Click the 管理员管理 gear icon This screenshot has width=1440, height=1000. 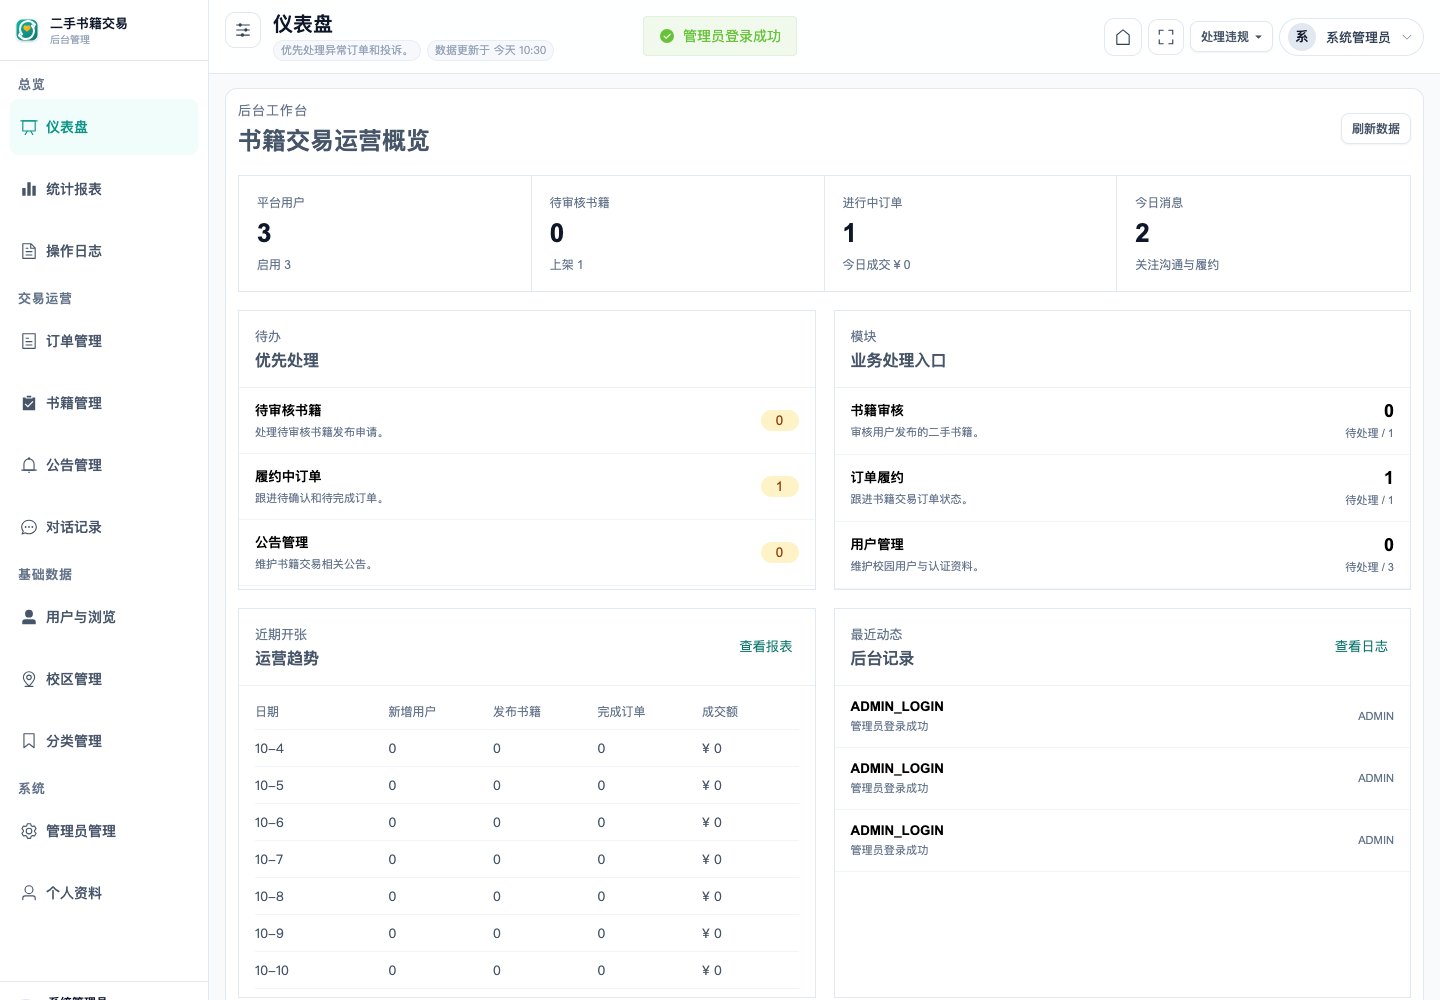coord(29,831)
